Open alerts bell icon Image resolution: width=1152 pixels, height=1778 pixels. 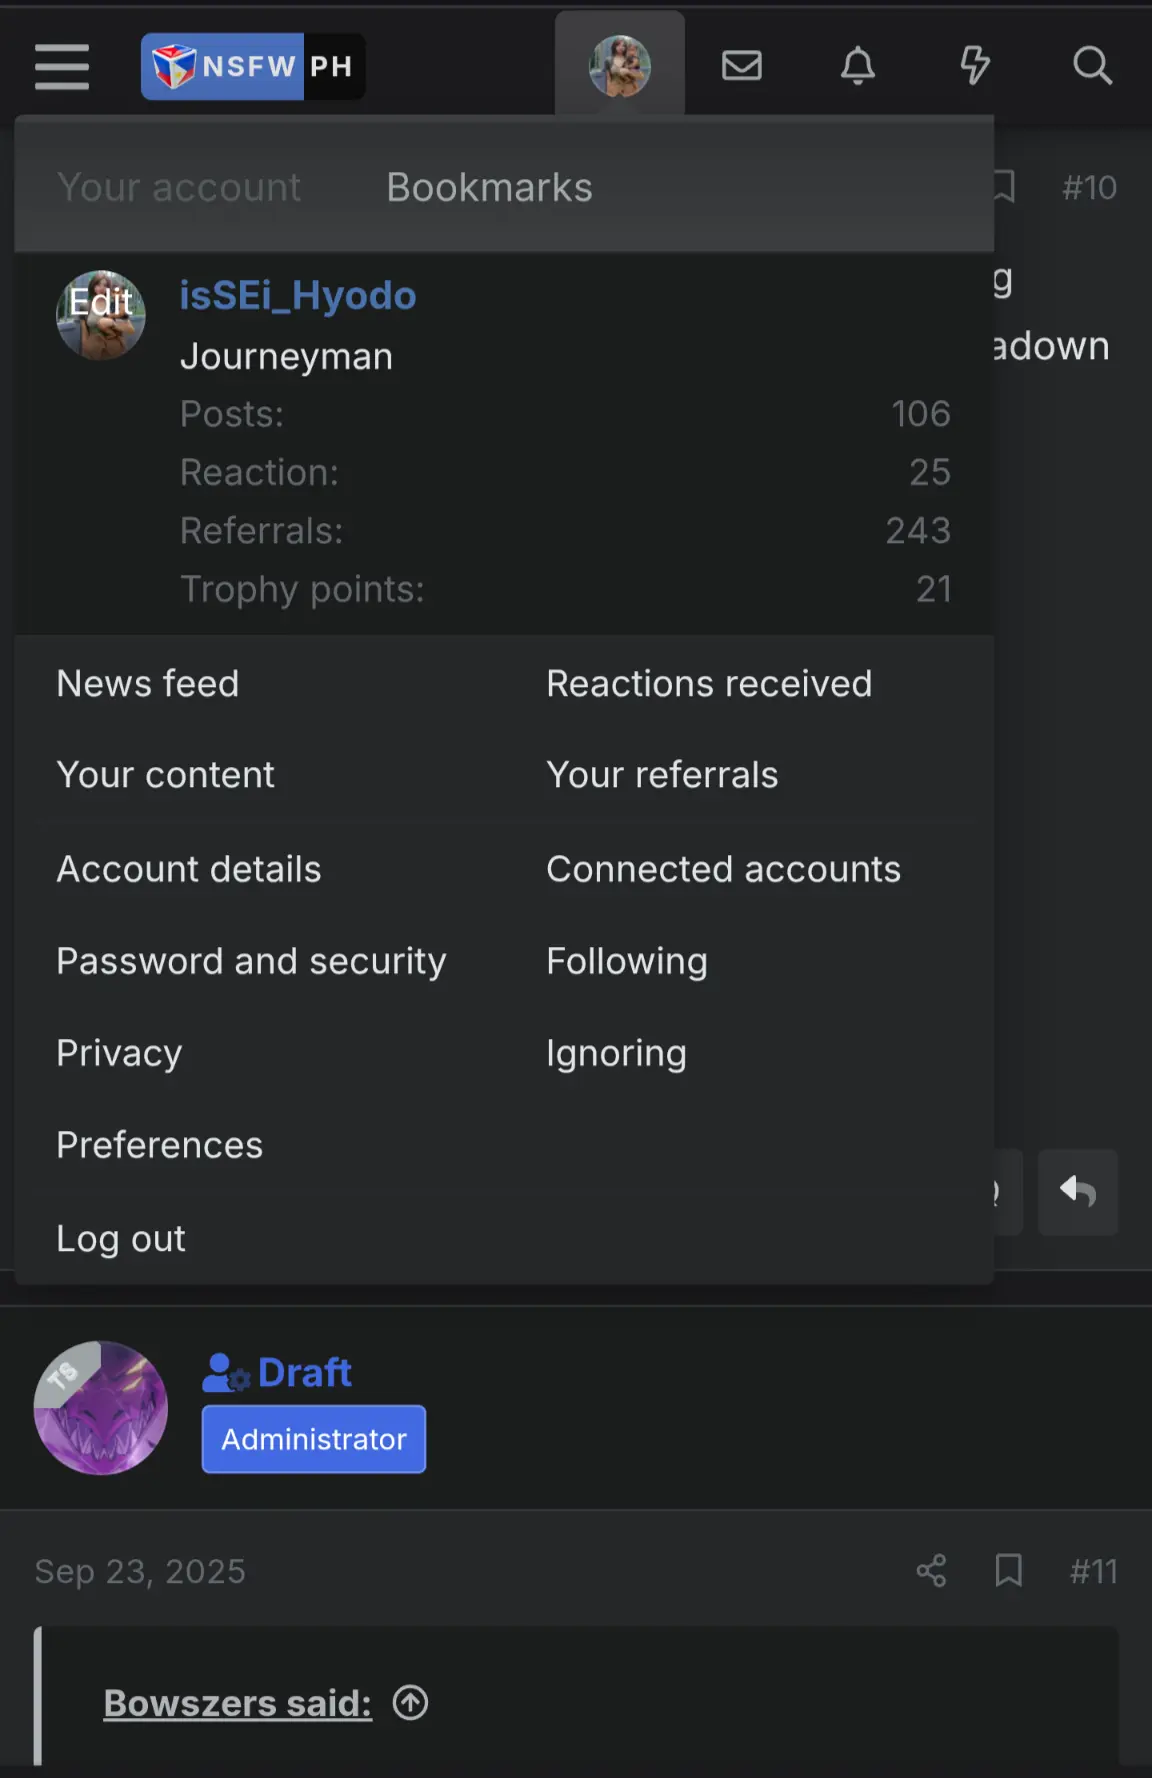pyautogui.click(x=858, y=66)
